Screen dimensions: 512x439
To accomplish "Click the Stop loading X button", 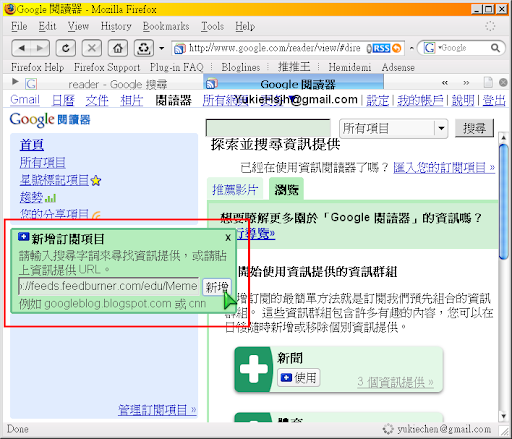I will click(x=92, y=48).
